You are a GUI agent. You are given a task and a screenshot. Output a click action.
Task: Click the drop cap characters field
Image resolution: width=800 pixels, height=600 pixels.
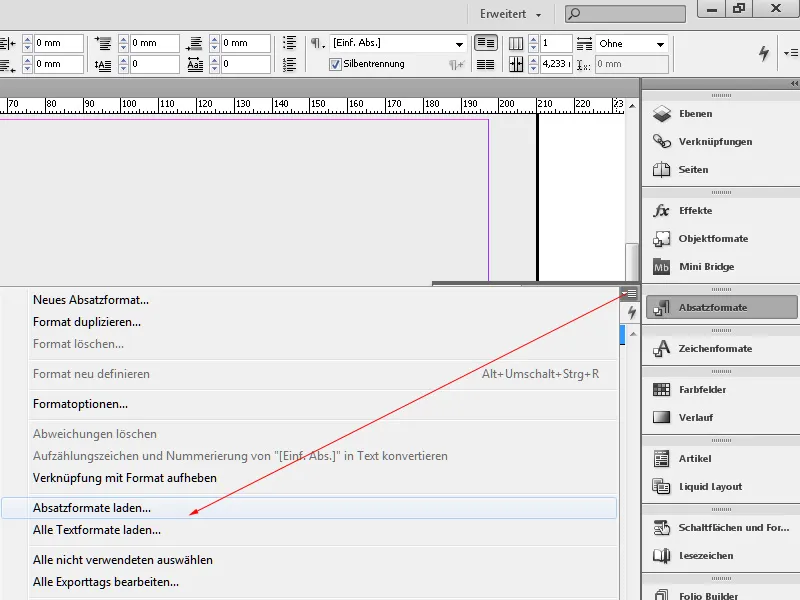point(245,64)
